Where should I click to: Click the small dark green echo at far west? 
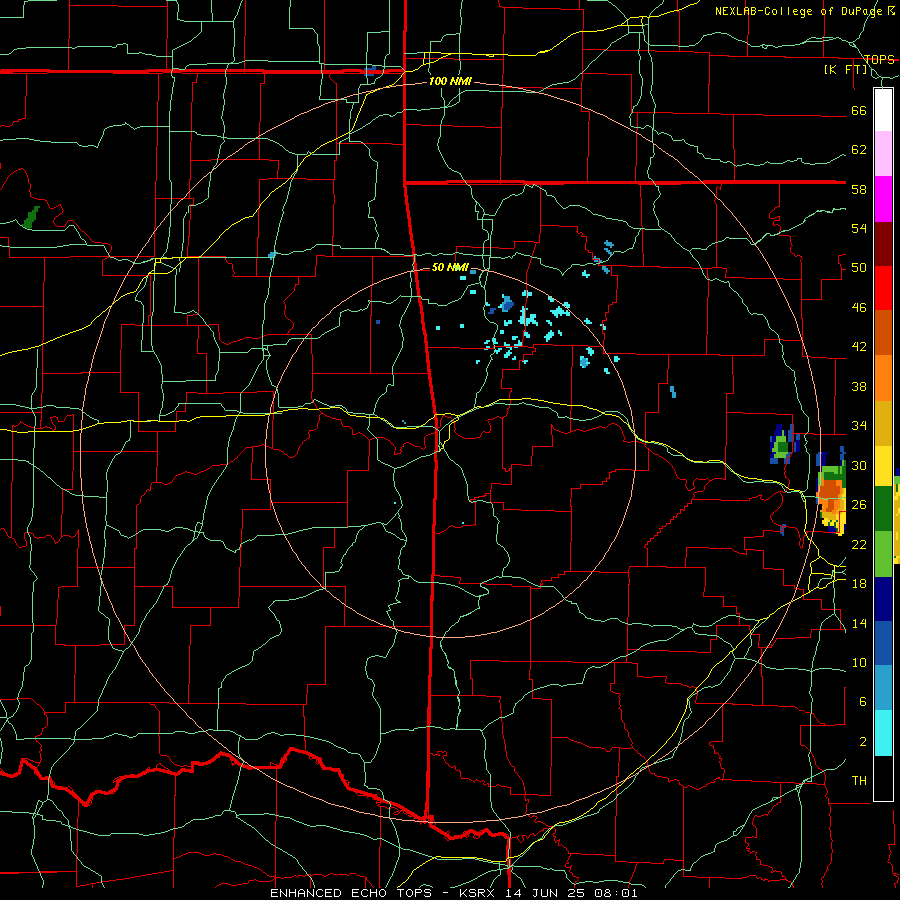(31, 217)
